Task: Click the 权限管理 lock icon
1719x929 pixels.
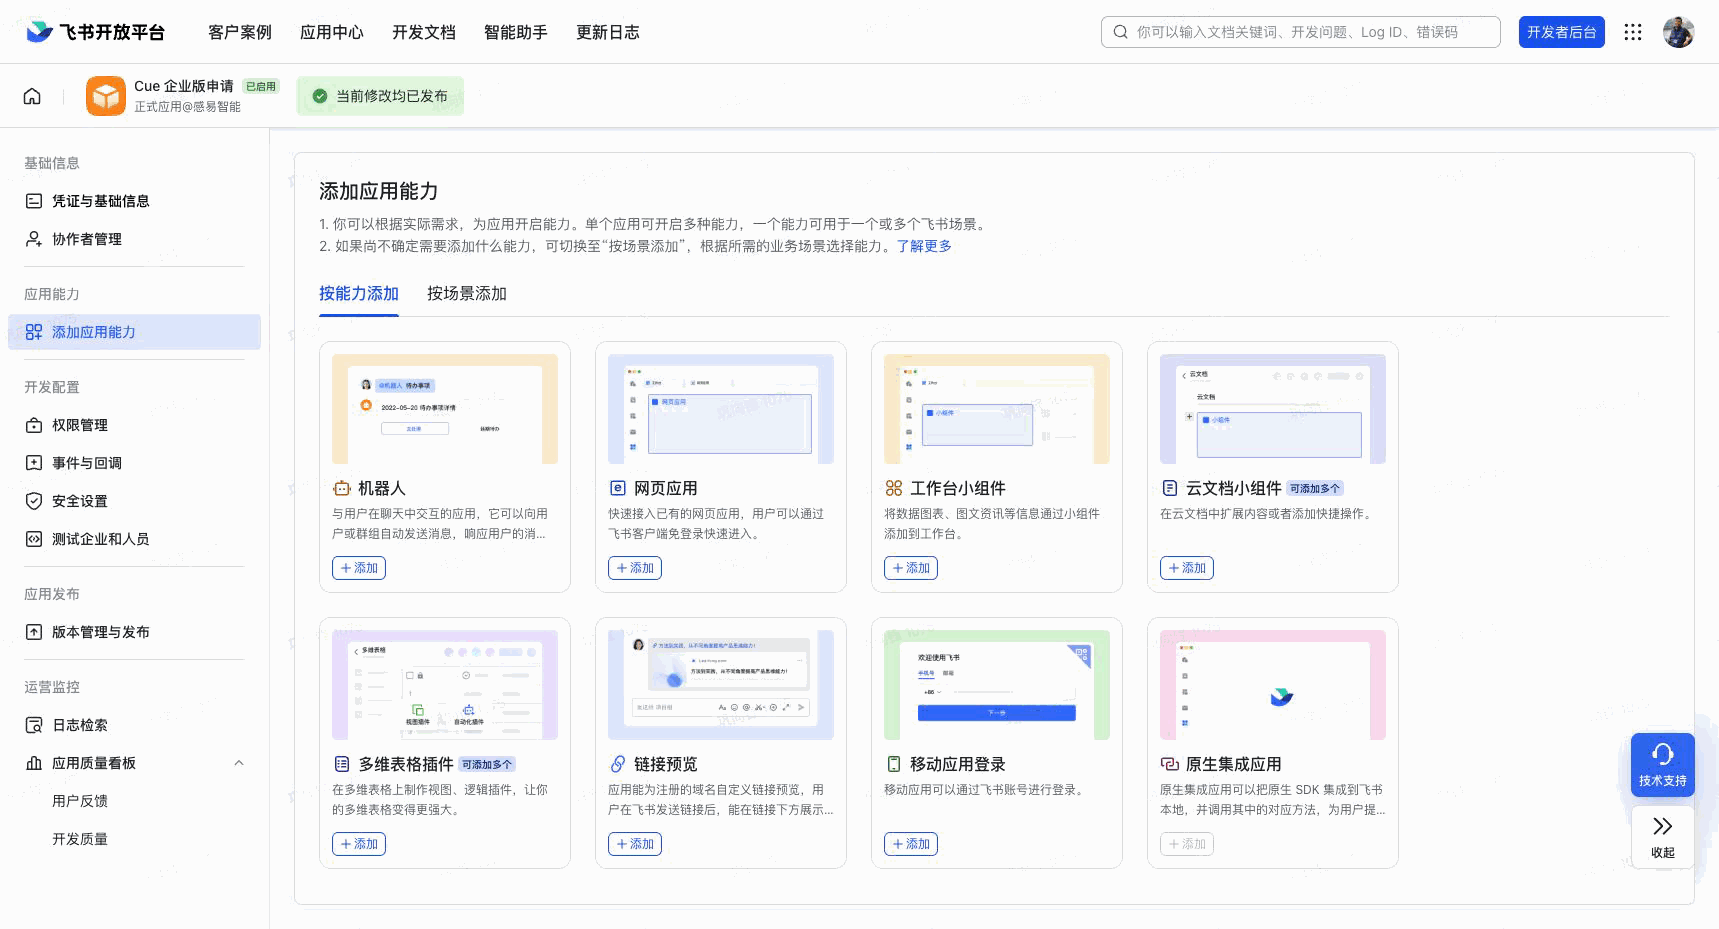Action: coord(34,425)
